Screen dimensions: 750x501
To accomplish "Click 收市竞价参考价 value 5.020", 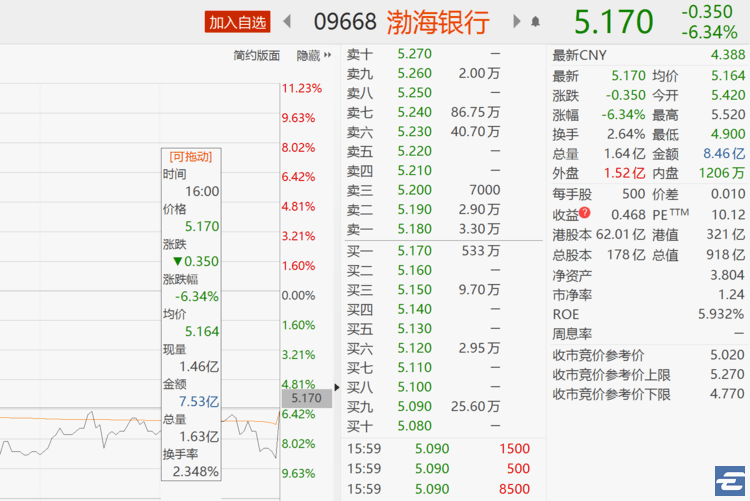I will pos(727,355).
